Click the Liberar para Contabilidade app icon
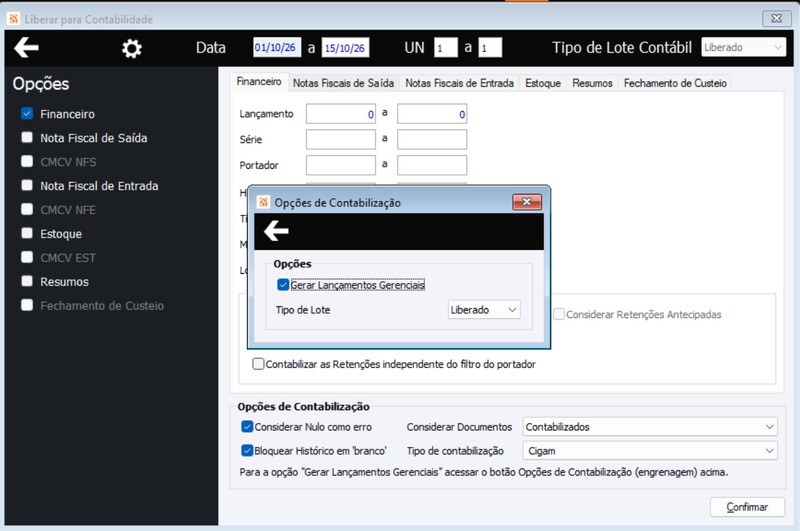 pos(14,19)
